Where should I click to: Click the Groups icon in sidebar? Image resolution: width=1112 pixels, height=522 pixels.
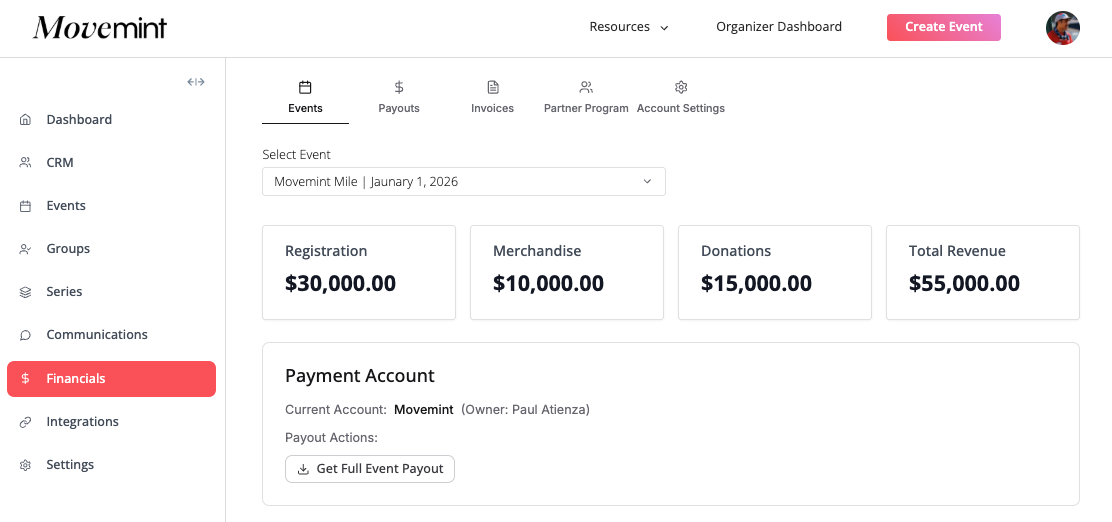[x=26, y=249]
